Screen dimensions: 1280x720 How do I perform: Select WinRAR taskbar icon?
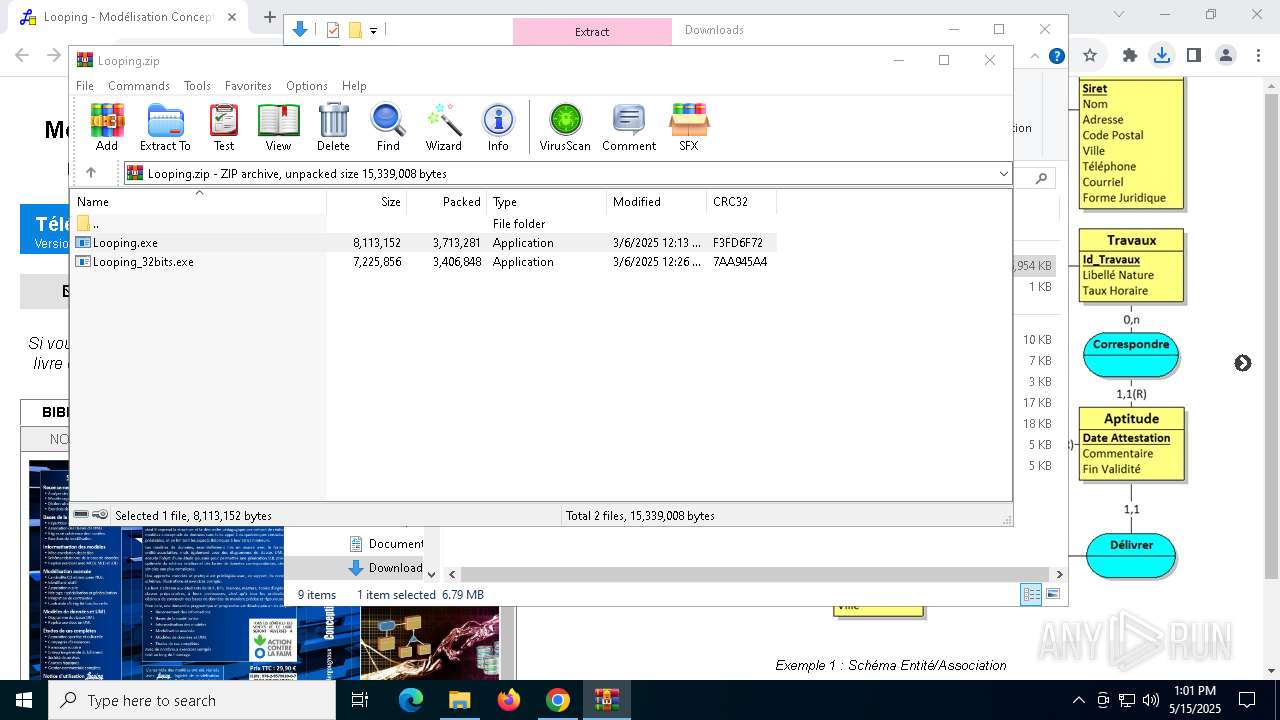click(606, 700)
